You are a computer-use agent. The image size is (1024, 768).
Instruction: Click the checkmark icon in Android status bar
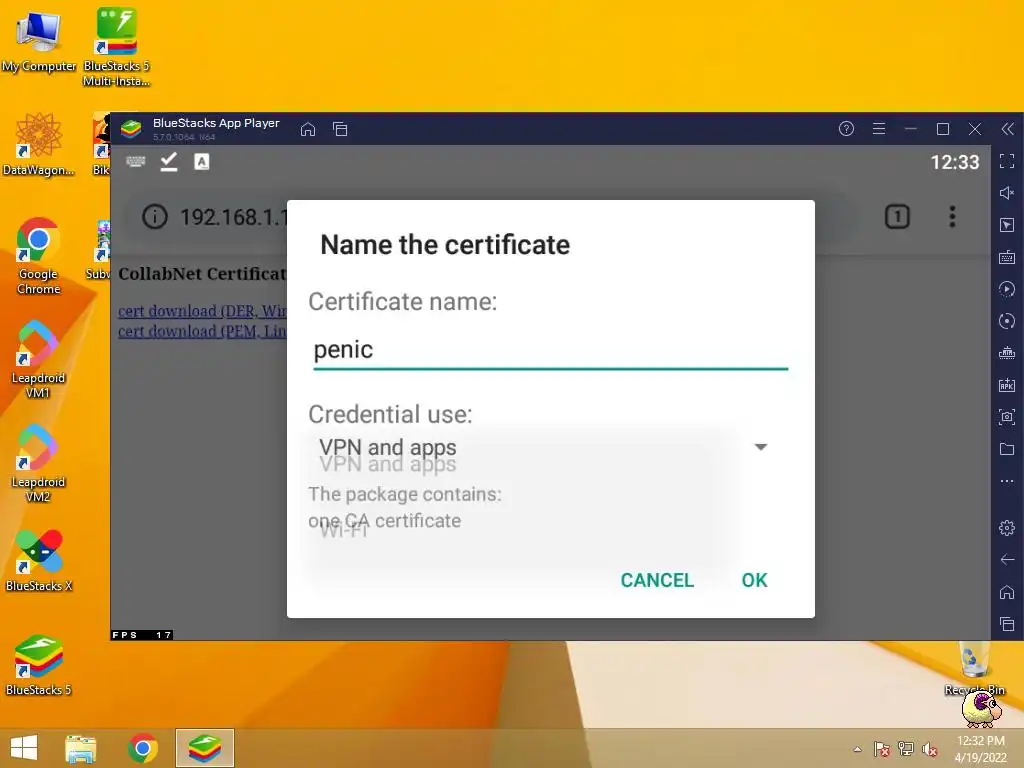point(169,161)
